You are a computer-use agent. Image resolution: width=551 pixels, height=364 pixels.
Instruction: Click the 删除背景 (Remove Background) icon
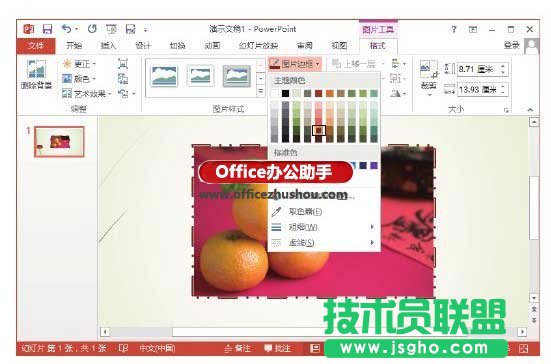(x=37, y=69)
